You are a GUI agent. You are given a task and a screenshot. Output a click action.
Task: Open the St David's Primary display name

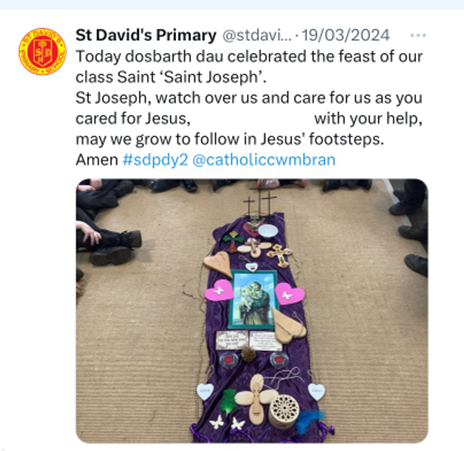pos(146,35)
